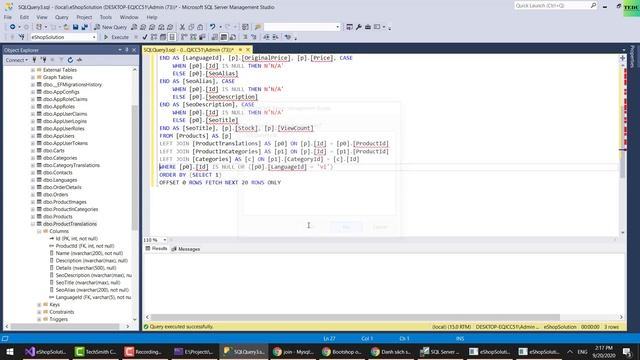The image size is (640, 360).
Task: Click the Open File folder icon
Action: click(66, 27)
